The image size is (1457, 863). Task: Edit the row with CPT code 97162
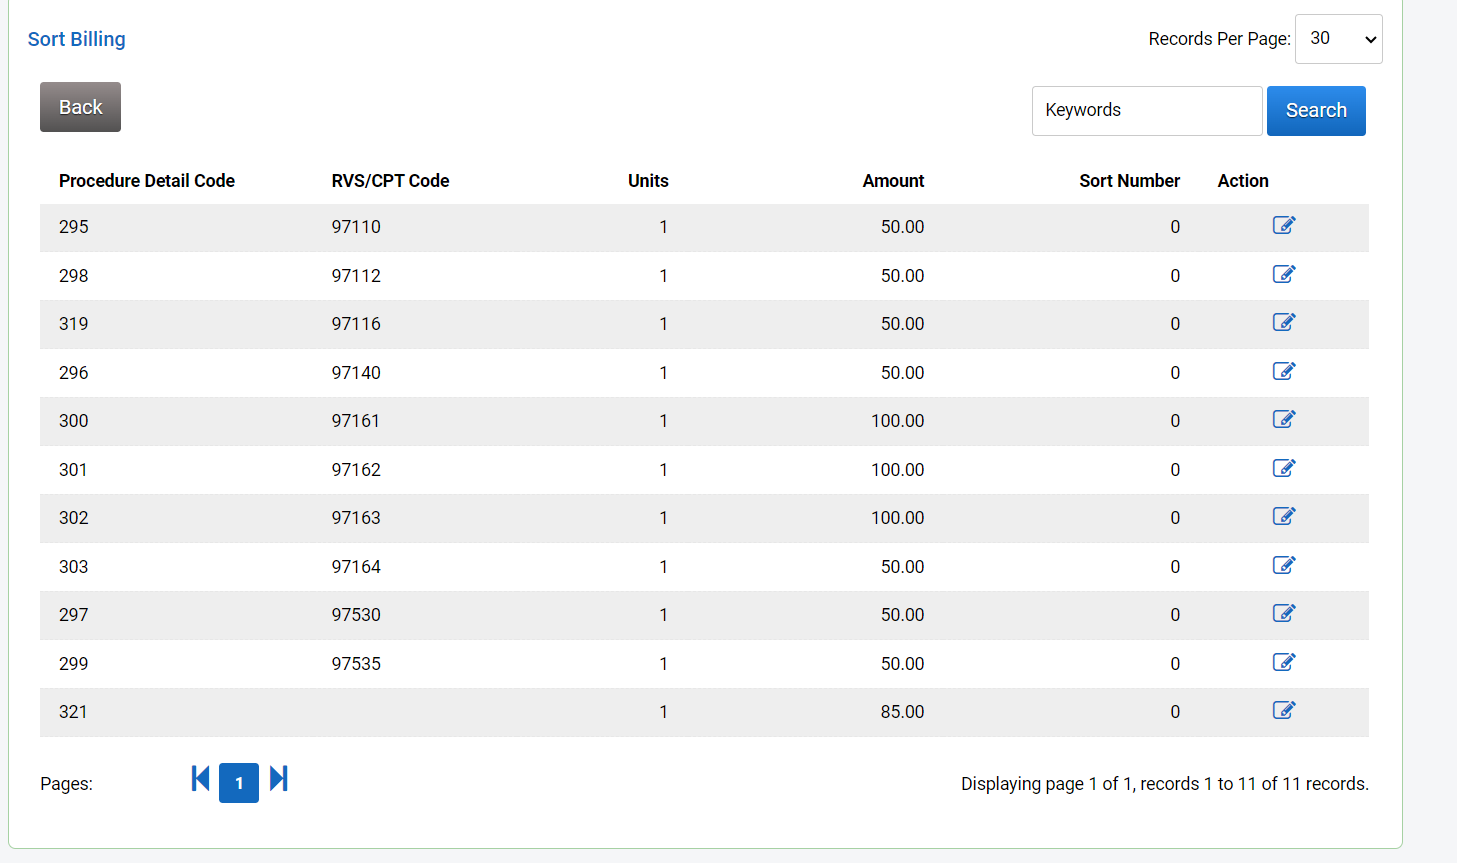[x=1283, y=468]
